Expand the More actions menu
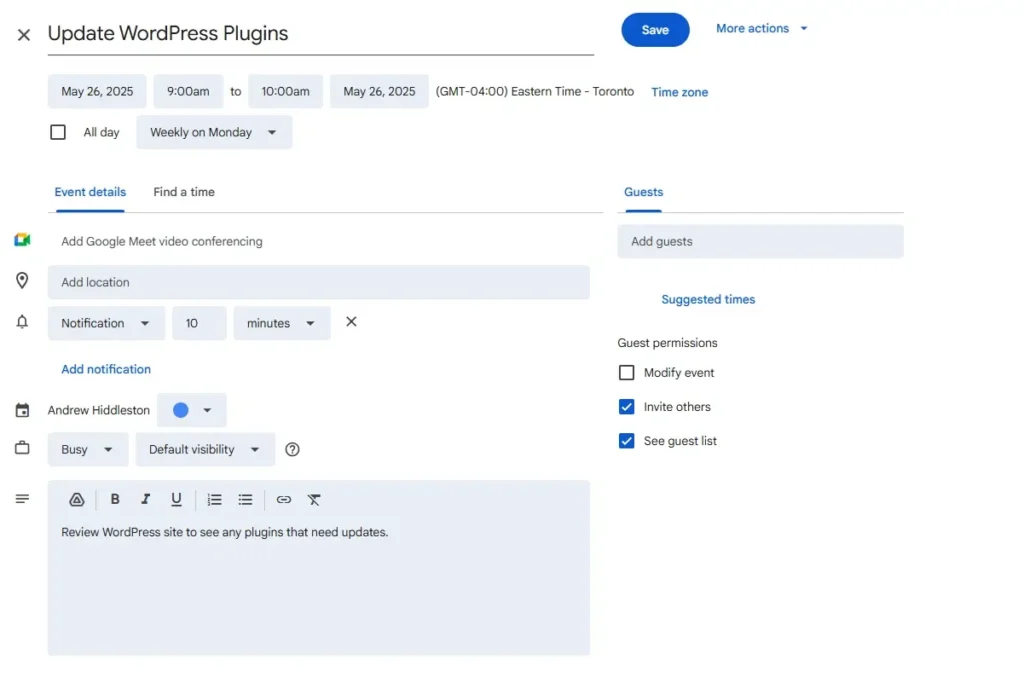Screen dimensions: 1024x694 [761, 29]
